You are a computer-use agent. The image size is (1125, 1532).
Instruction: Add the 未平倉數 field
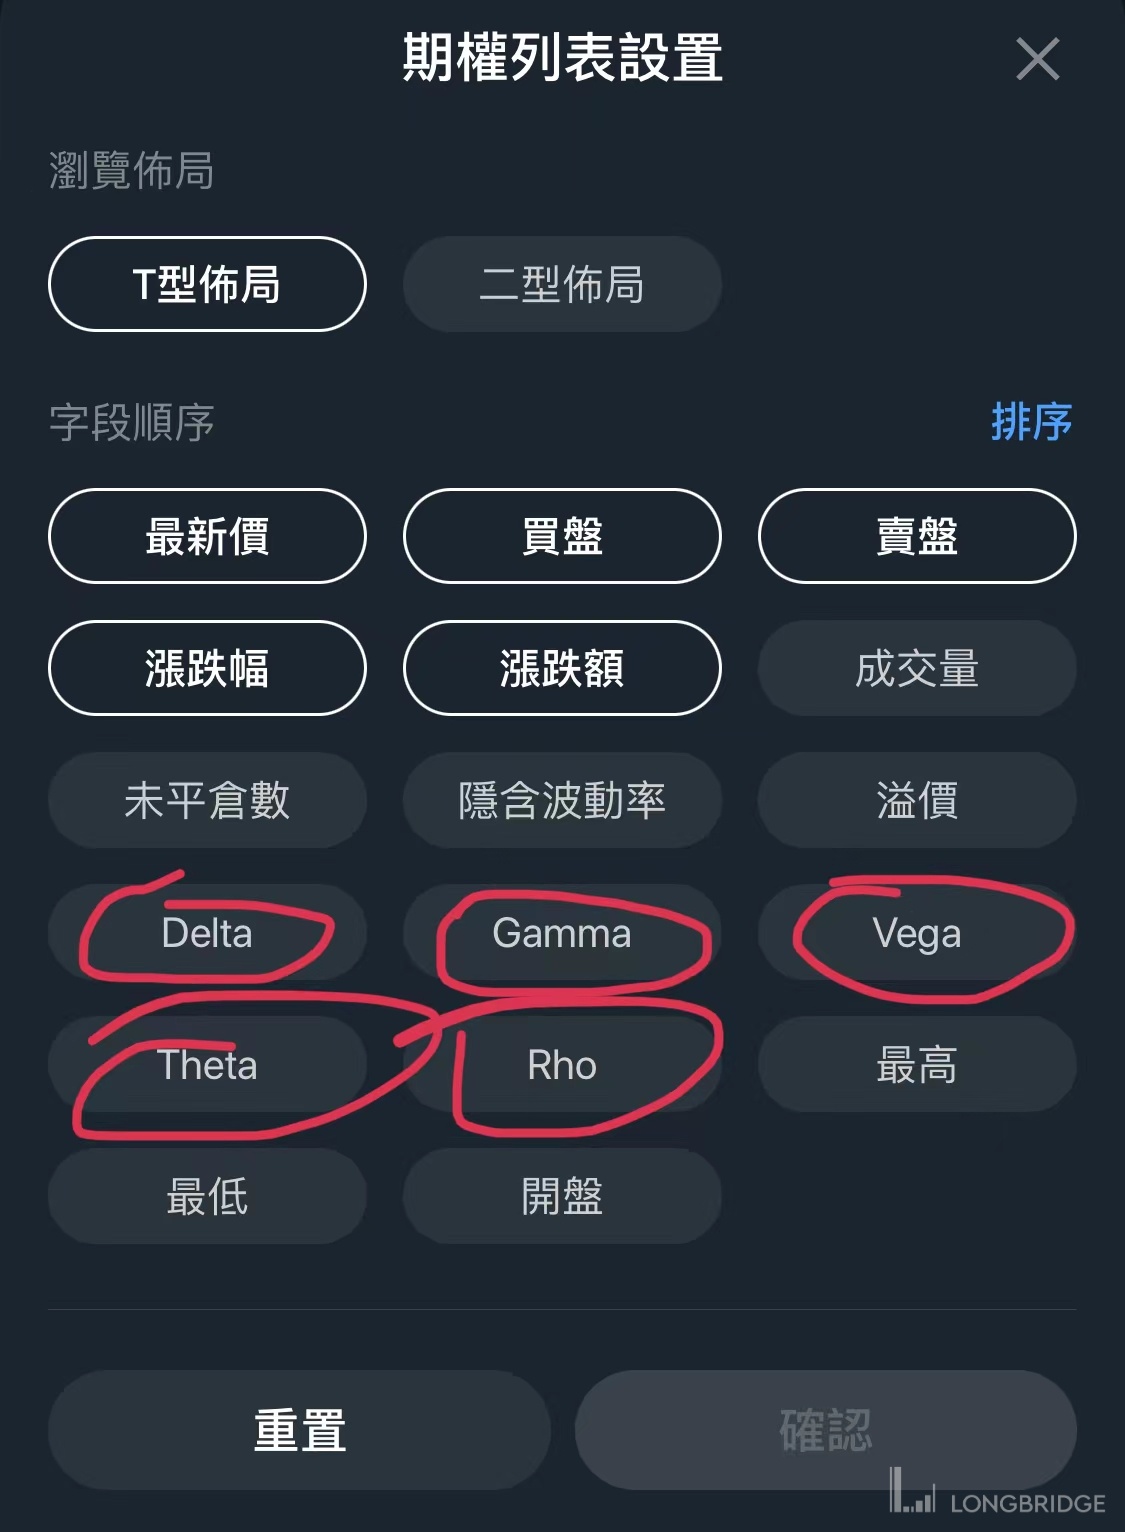tap(207, 800)
